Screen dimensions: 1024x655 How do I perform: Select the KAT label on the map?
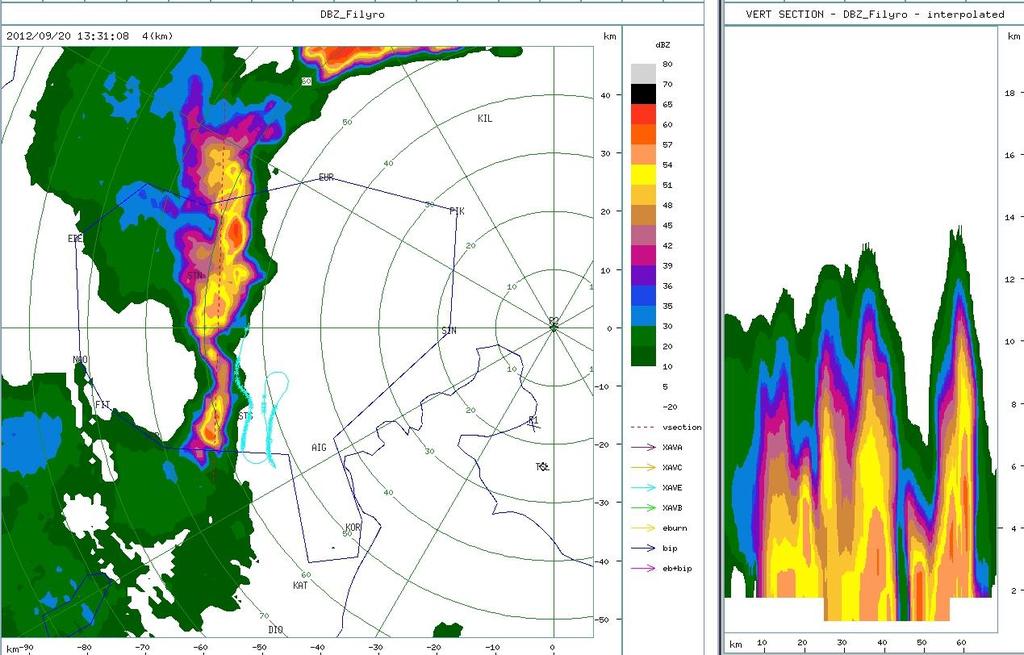(x=300, y=586)
